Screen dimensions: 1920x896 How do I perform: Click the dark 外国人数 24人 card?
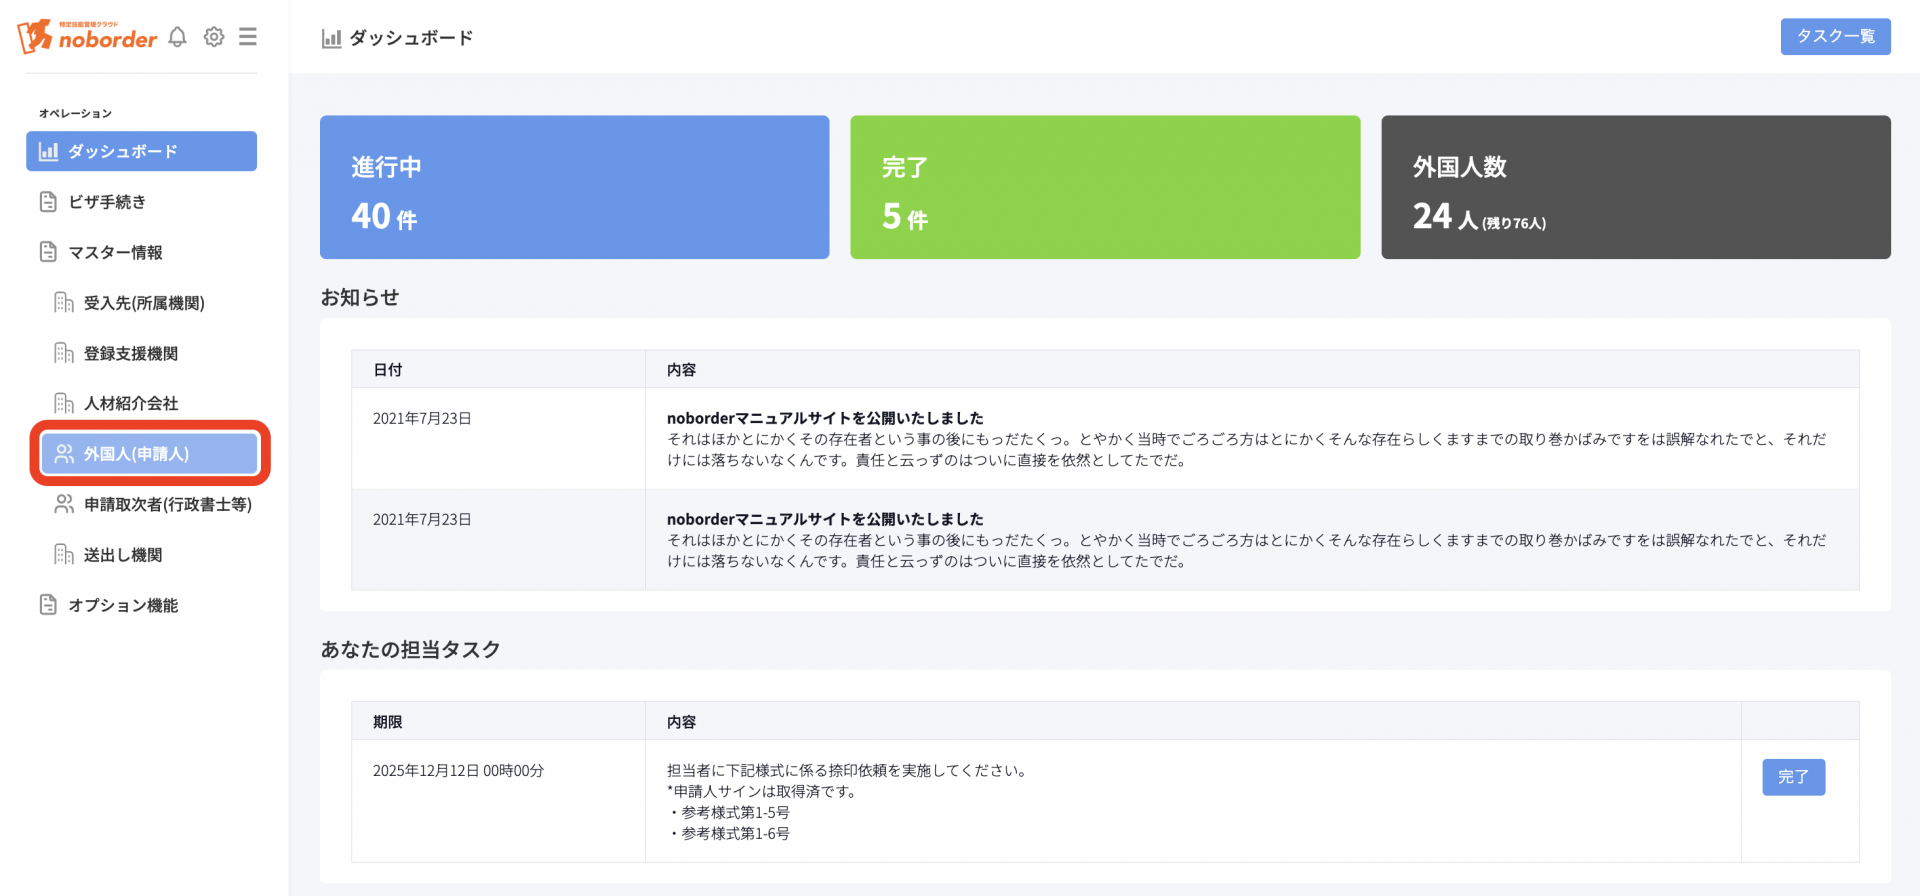(1635, 187)
